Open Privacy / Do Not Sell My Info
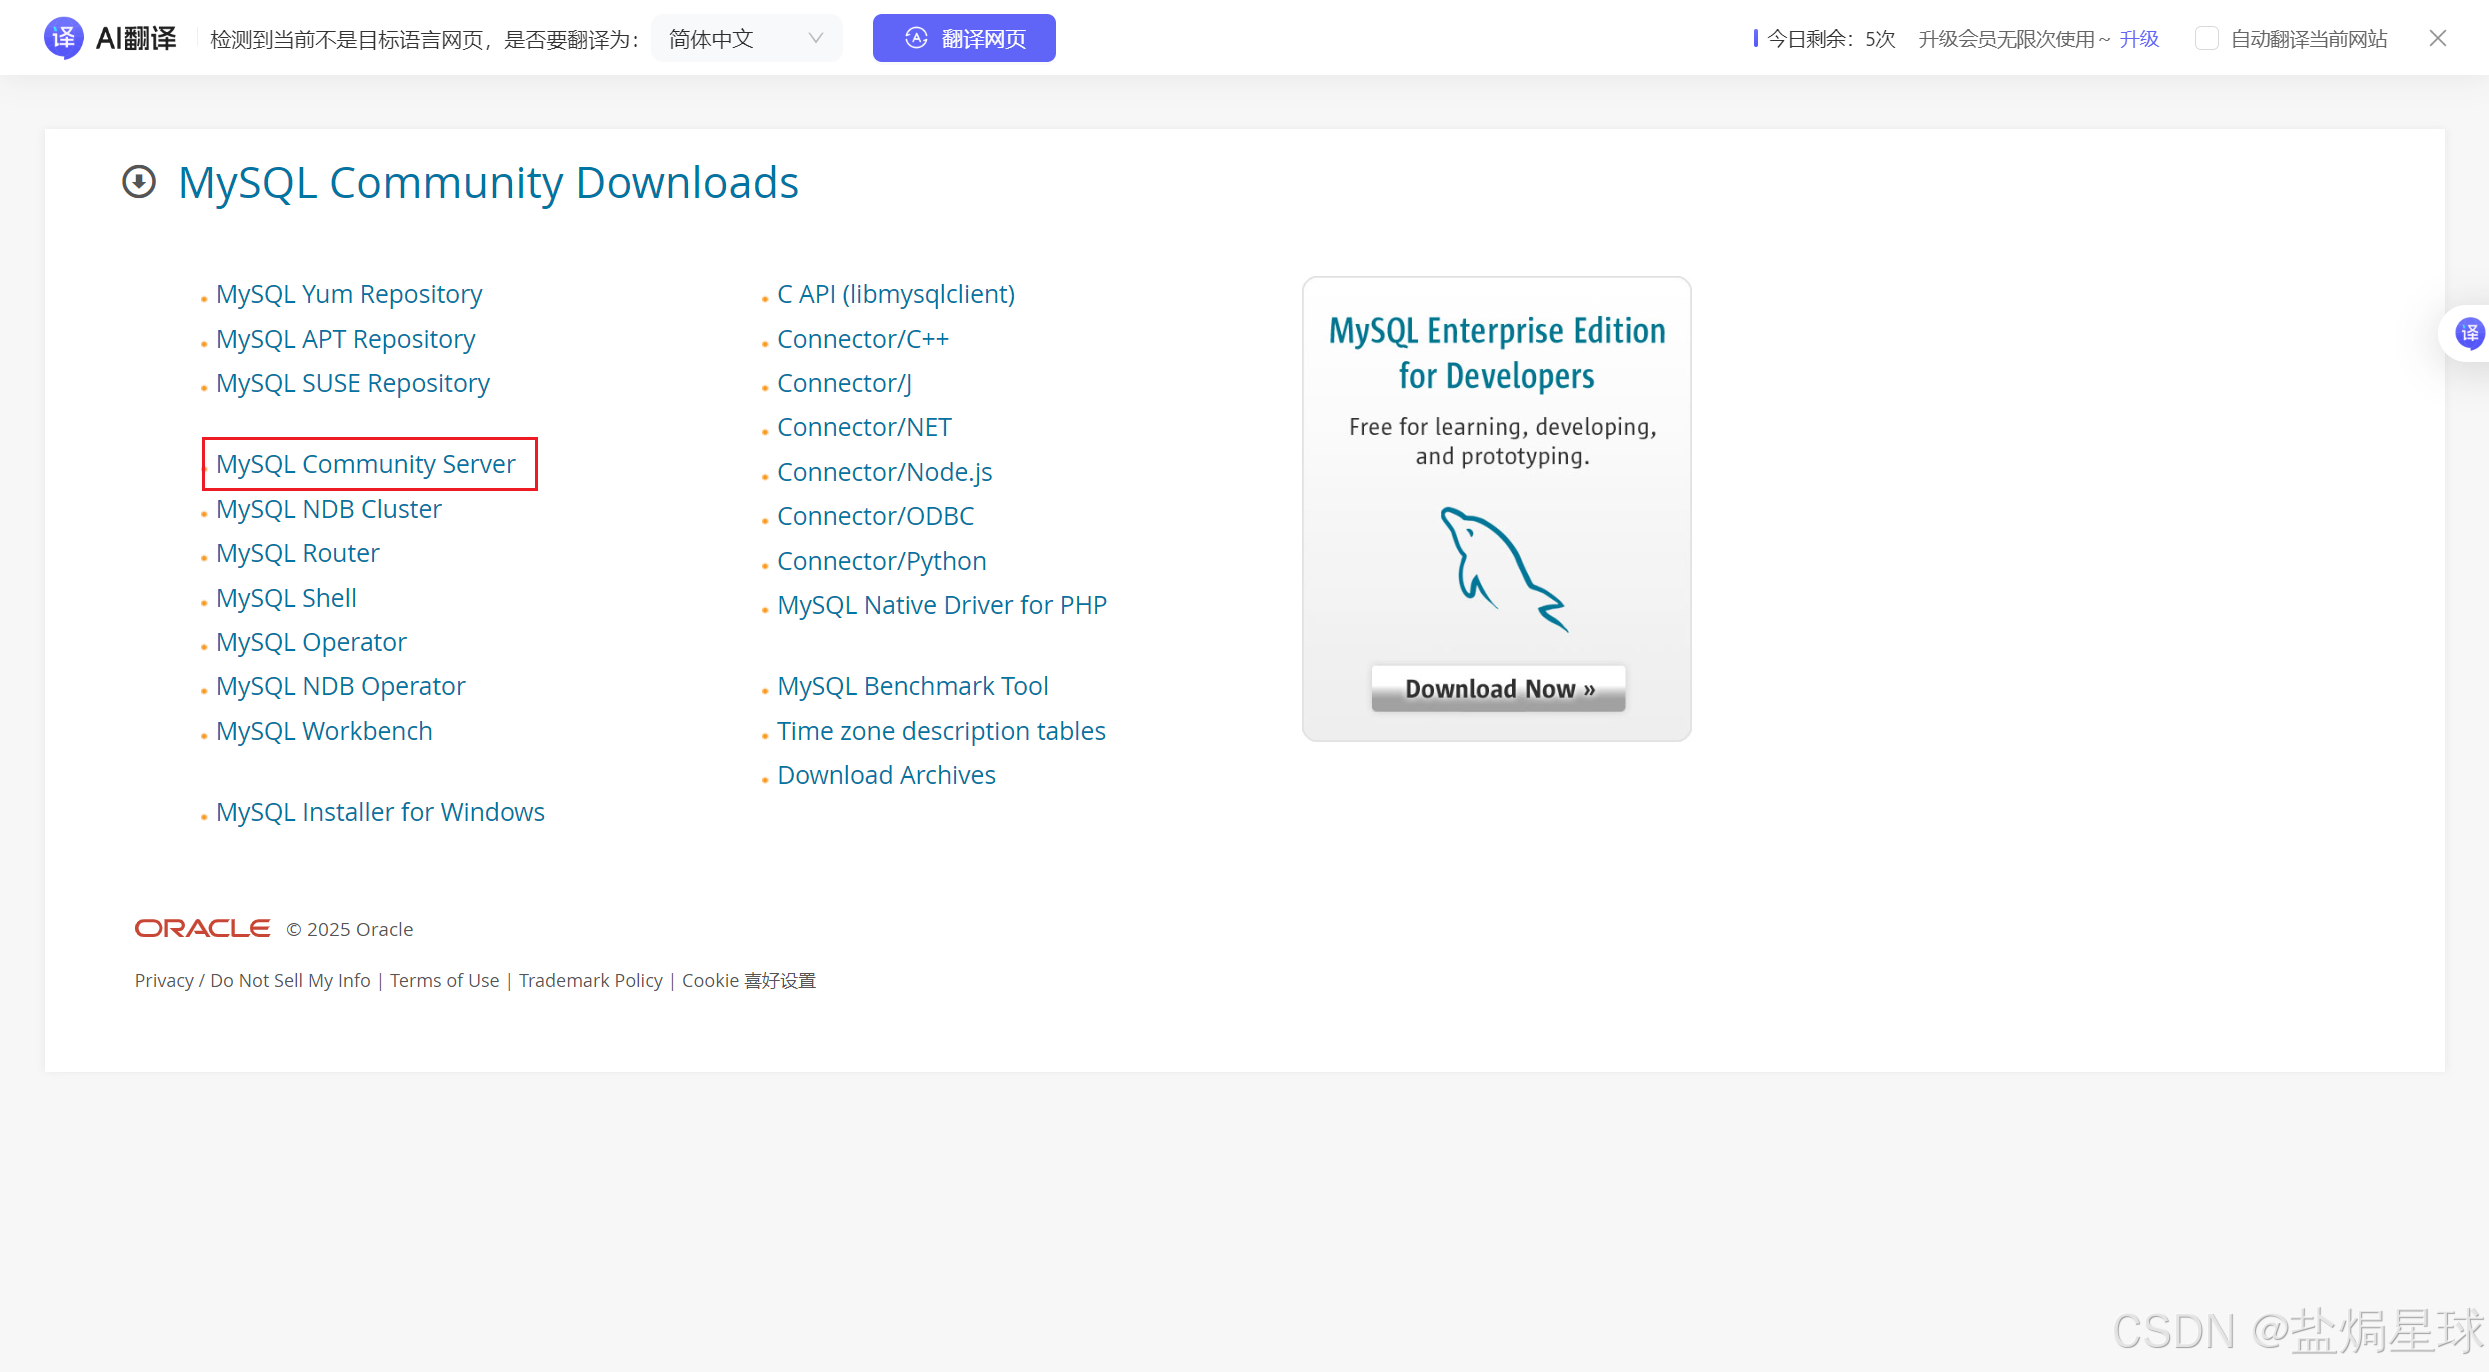 point(252,981)
